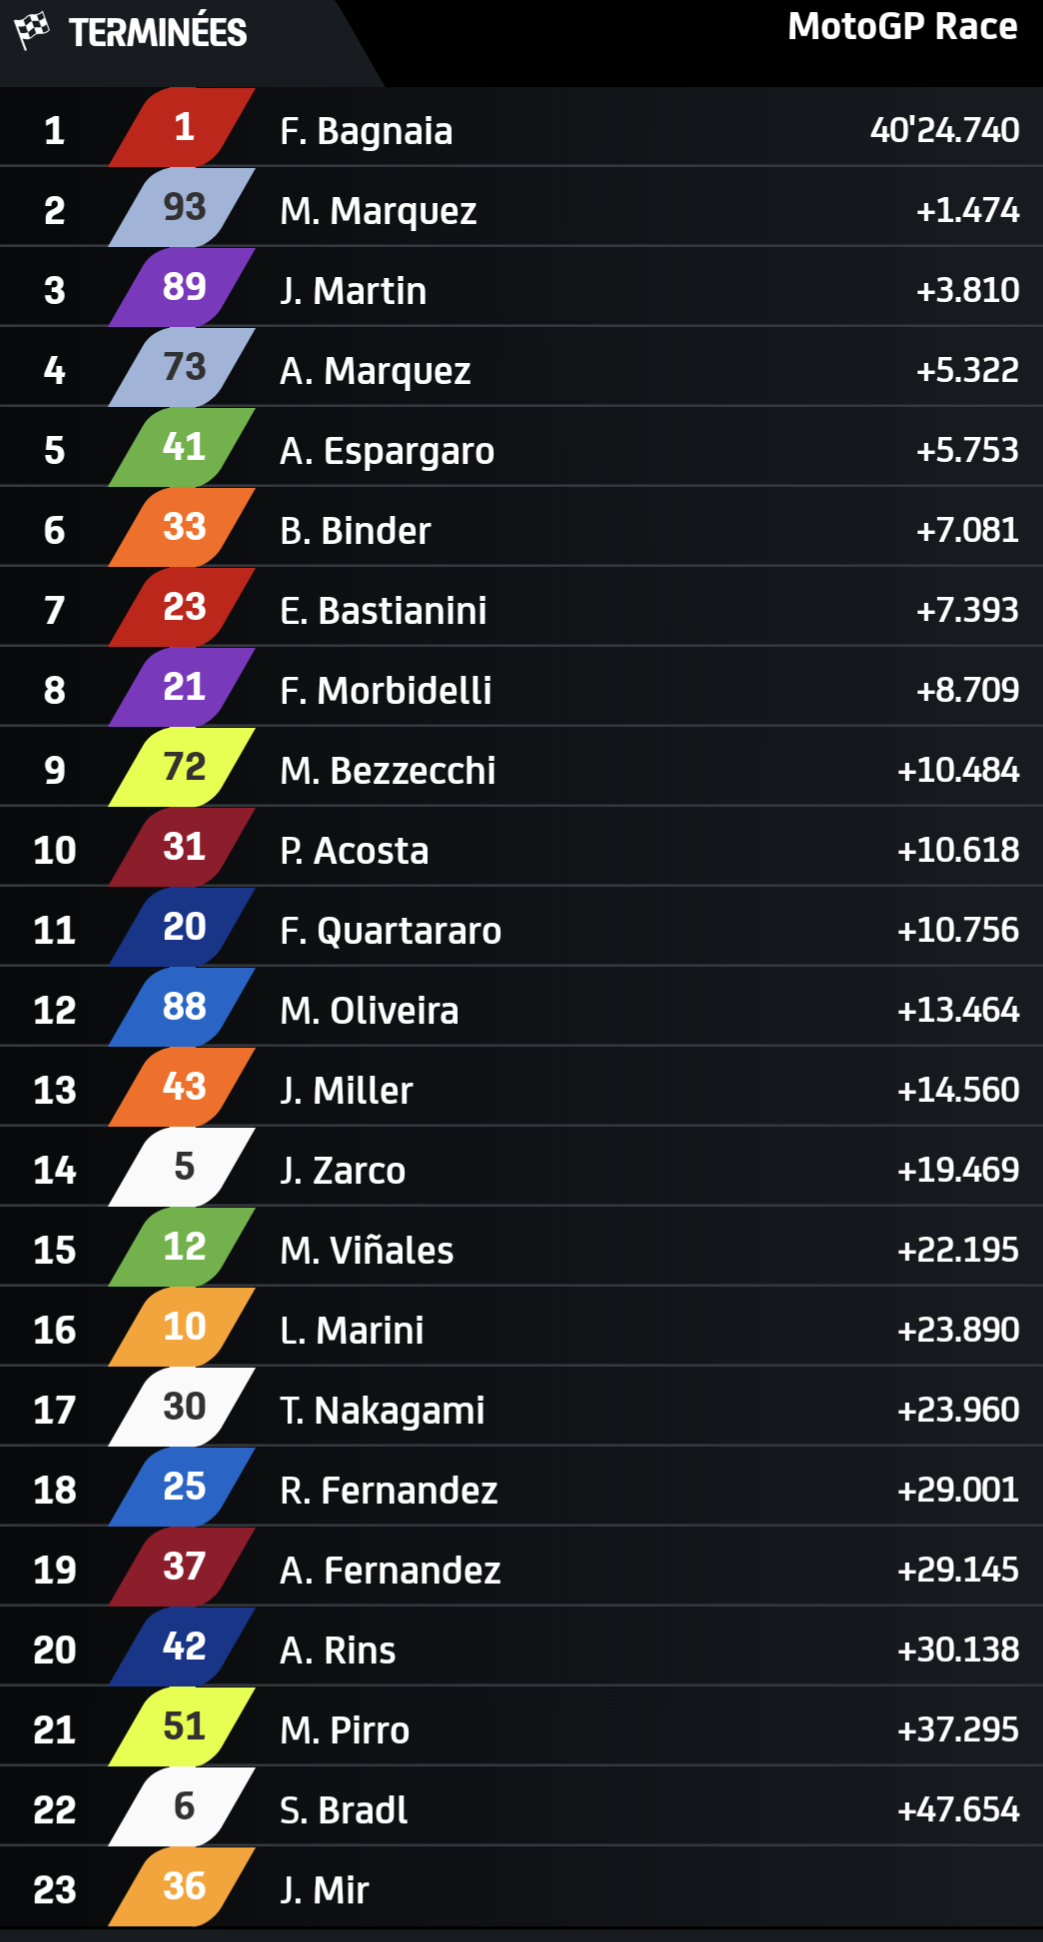Open rider F. Bagnaia's entry
This screenshot has width=1043, height=1942.
coord(366,131)
